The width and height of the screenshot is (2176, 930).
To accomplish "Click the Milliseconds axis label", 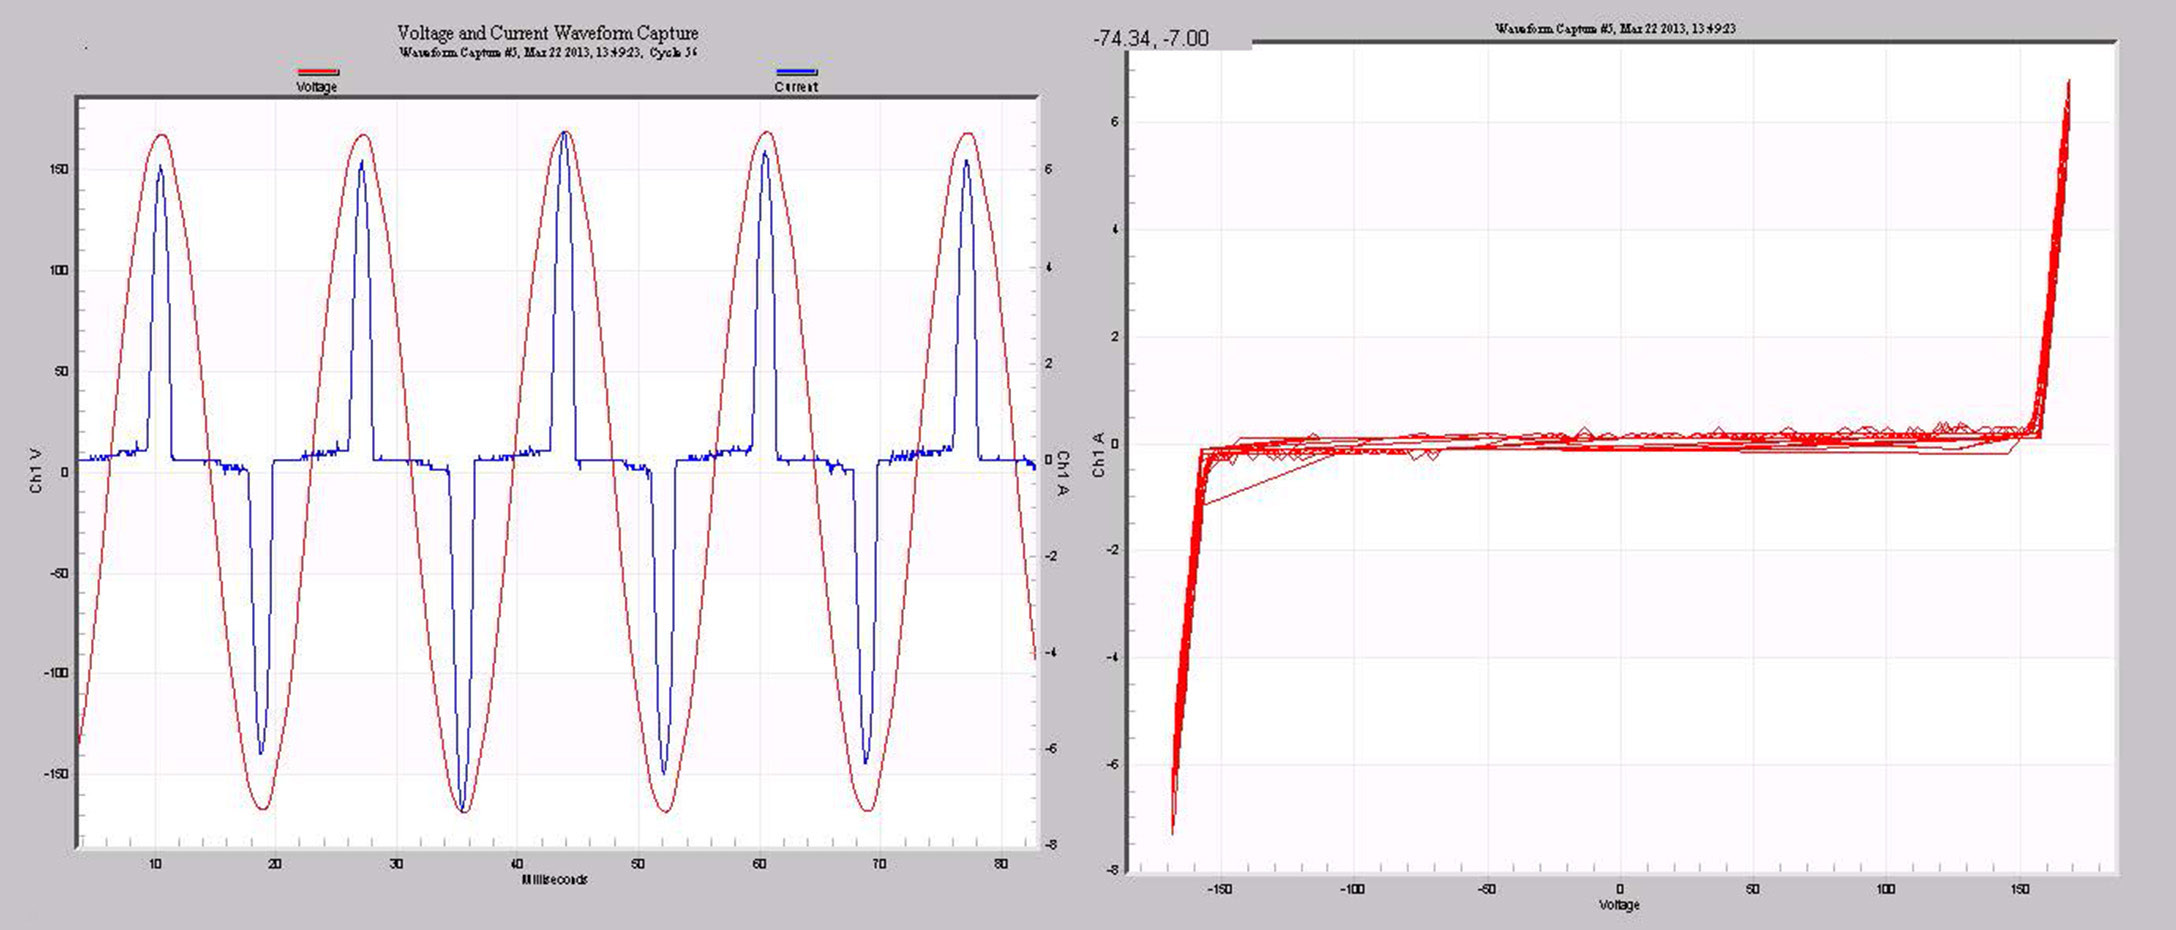I will coord(555,880).
